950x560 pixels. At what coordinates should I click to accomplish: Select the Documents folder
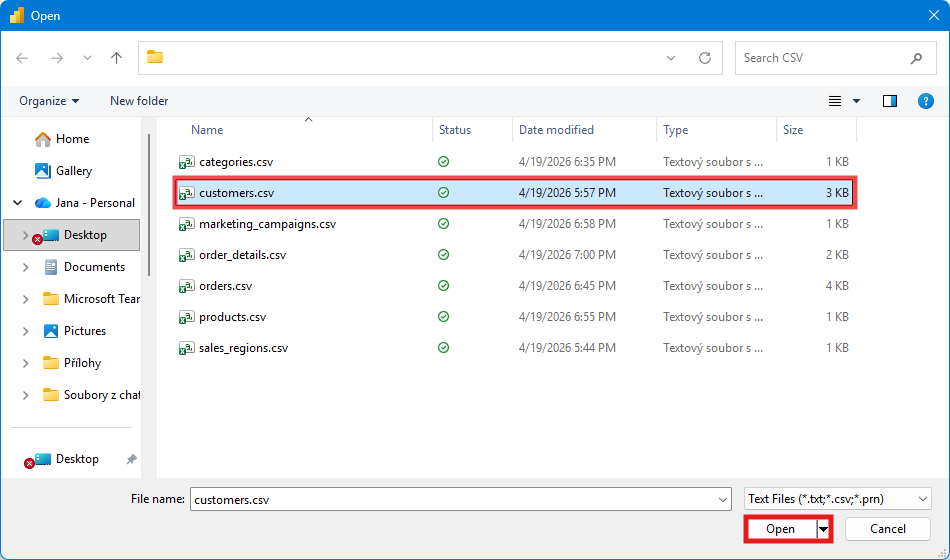click(x=94, y=267)
